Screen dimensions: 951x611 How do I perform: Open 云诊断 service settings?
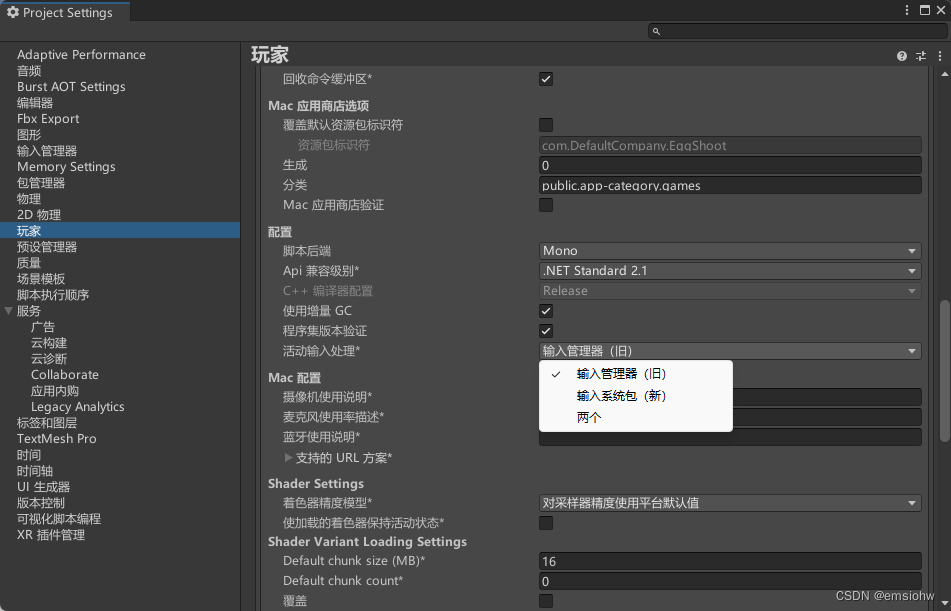point(49,359)
